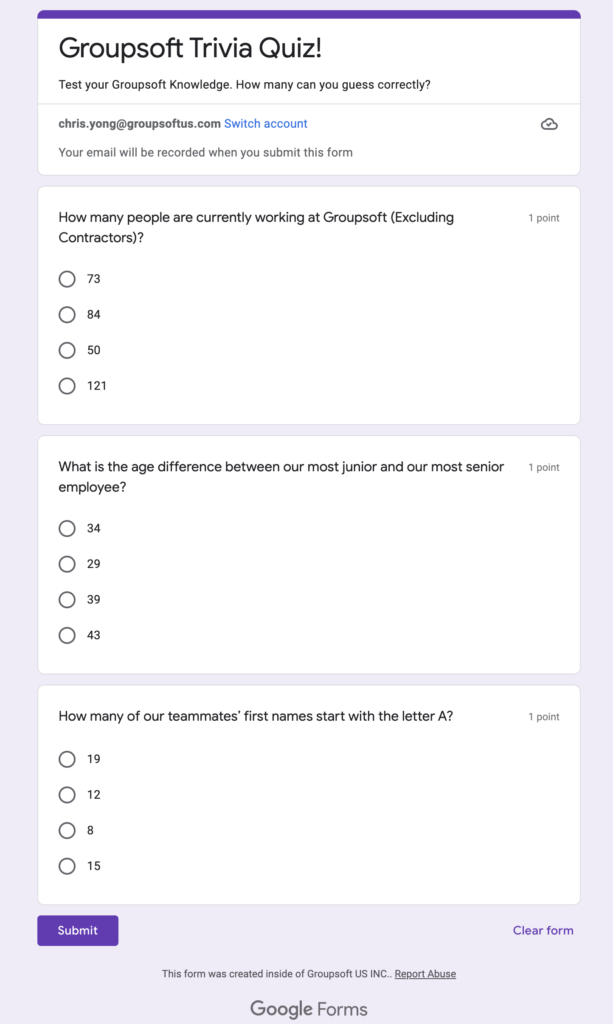
Task: Pick 121 as the employee count
Action: tap(67, 386)
